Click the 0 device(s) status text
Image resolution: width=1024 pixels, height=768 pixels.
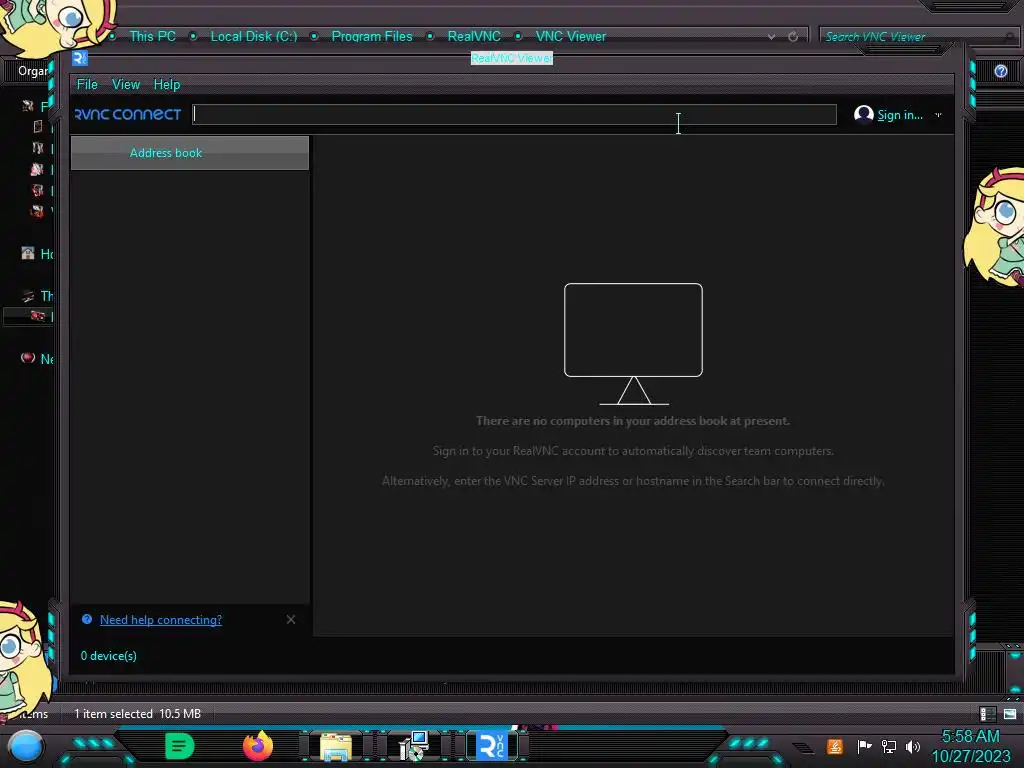tap(108, 656)
